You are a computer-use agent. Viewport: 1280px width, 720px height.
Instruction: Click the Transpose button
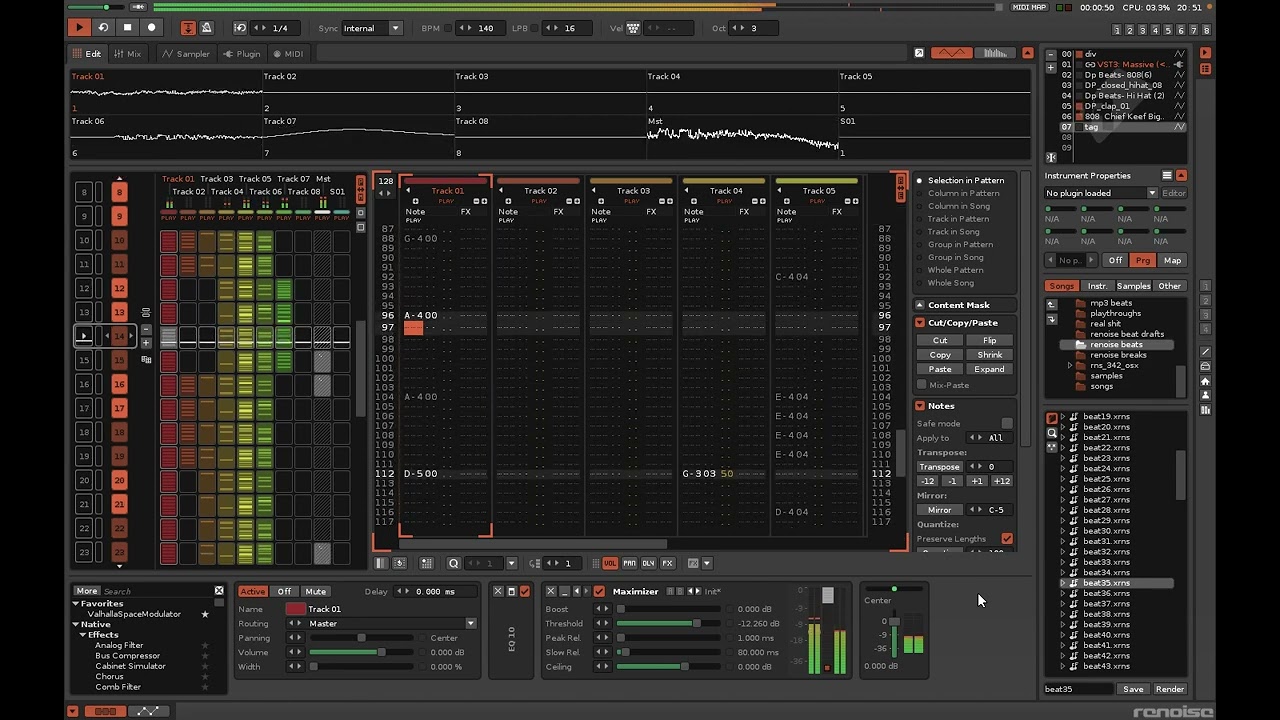click(939, 467)
